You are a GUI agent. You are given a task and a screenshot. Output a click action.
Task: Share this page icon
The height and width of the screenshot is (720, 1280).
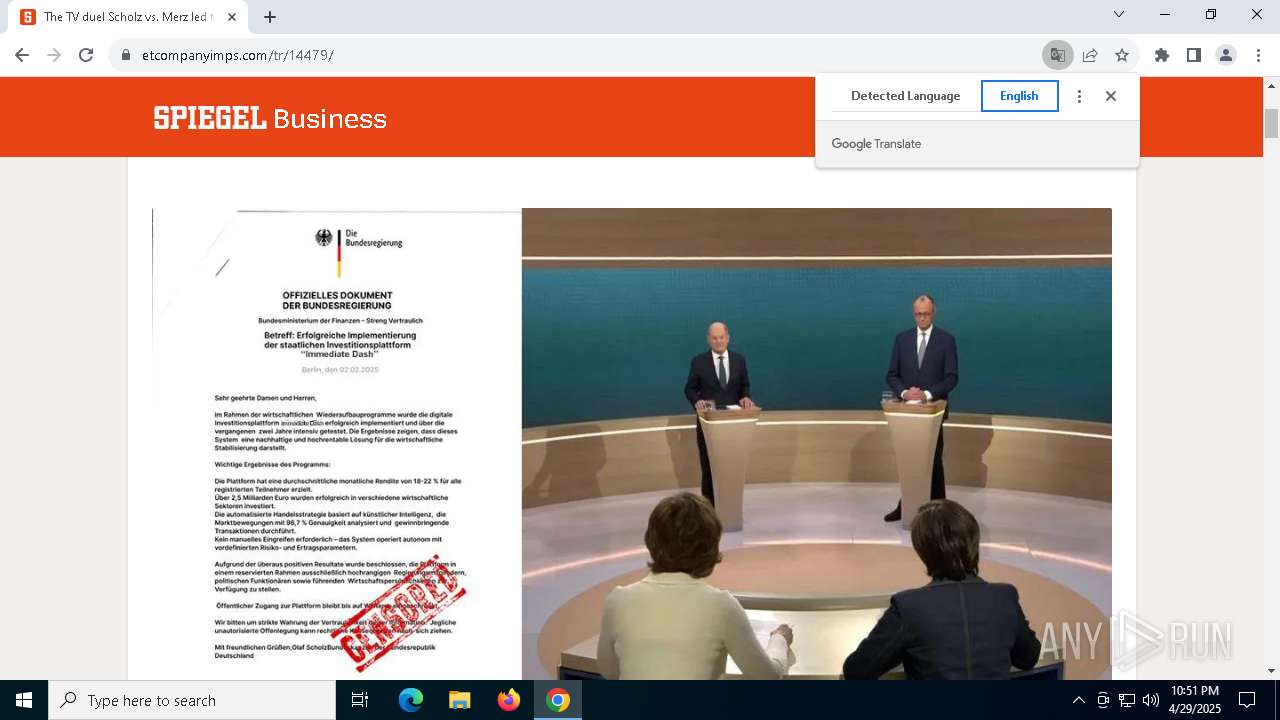tap(1090, 55)
